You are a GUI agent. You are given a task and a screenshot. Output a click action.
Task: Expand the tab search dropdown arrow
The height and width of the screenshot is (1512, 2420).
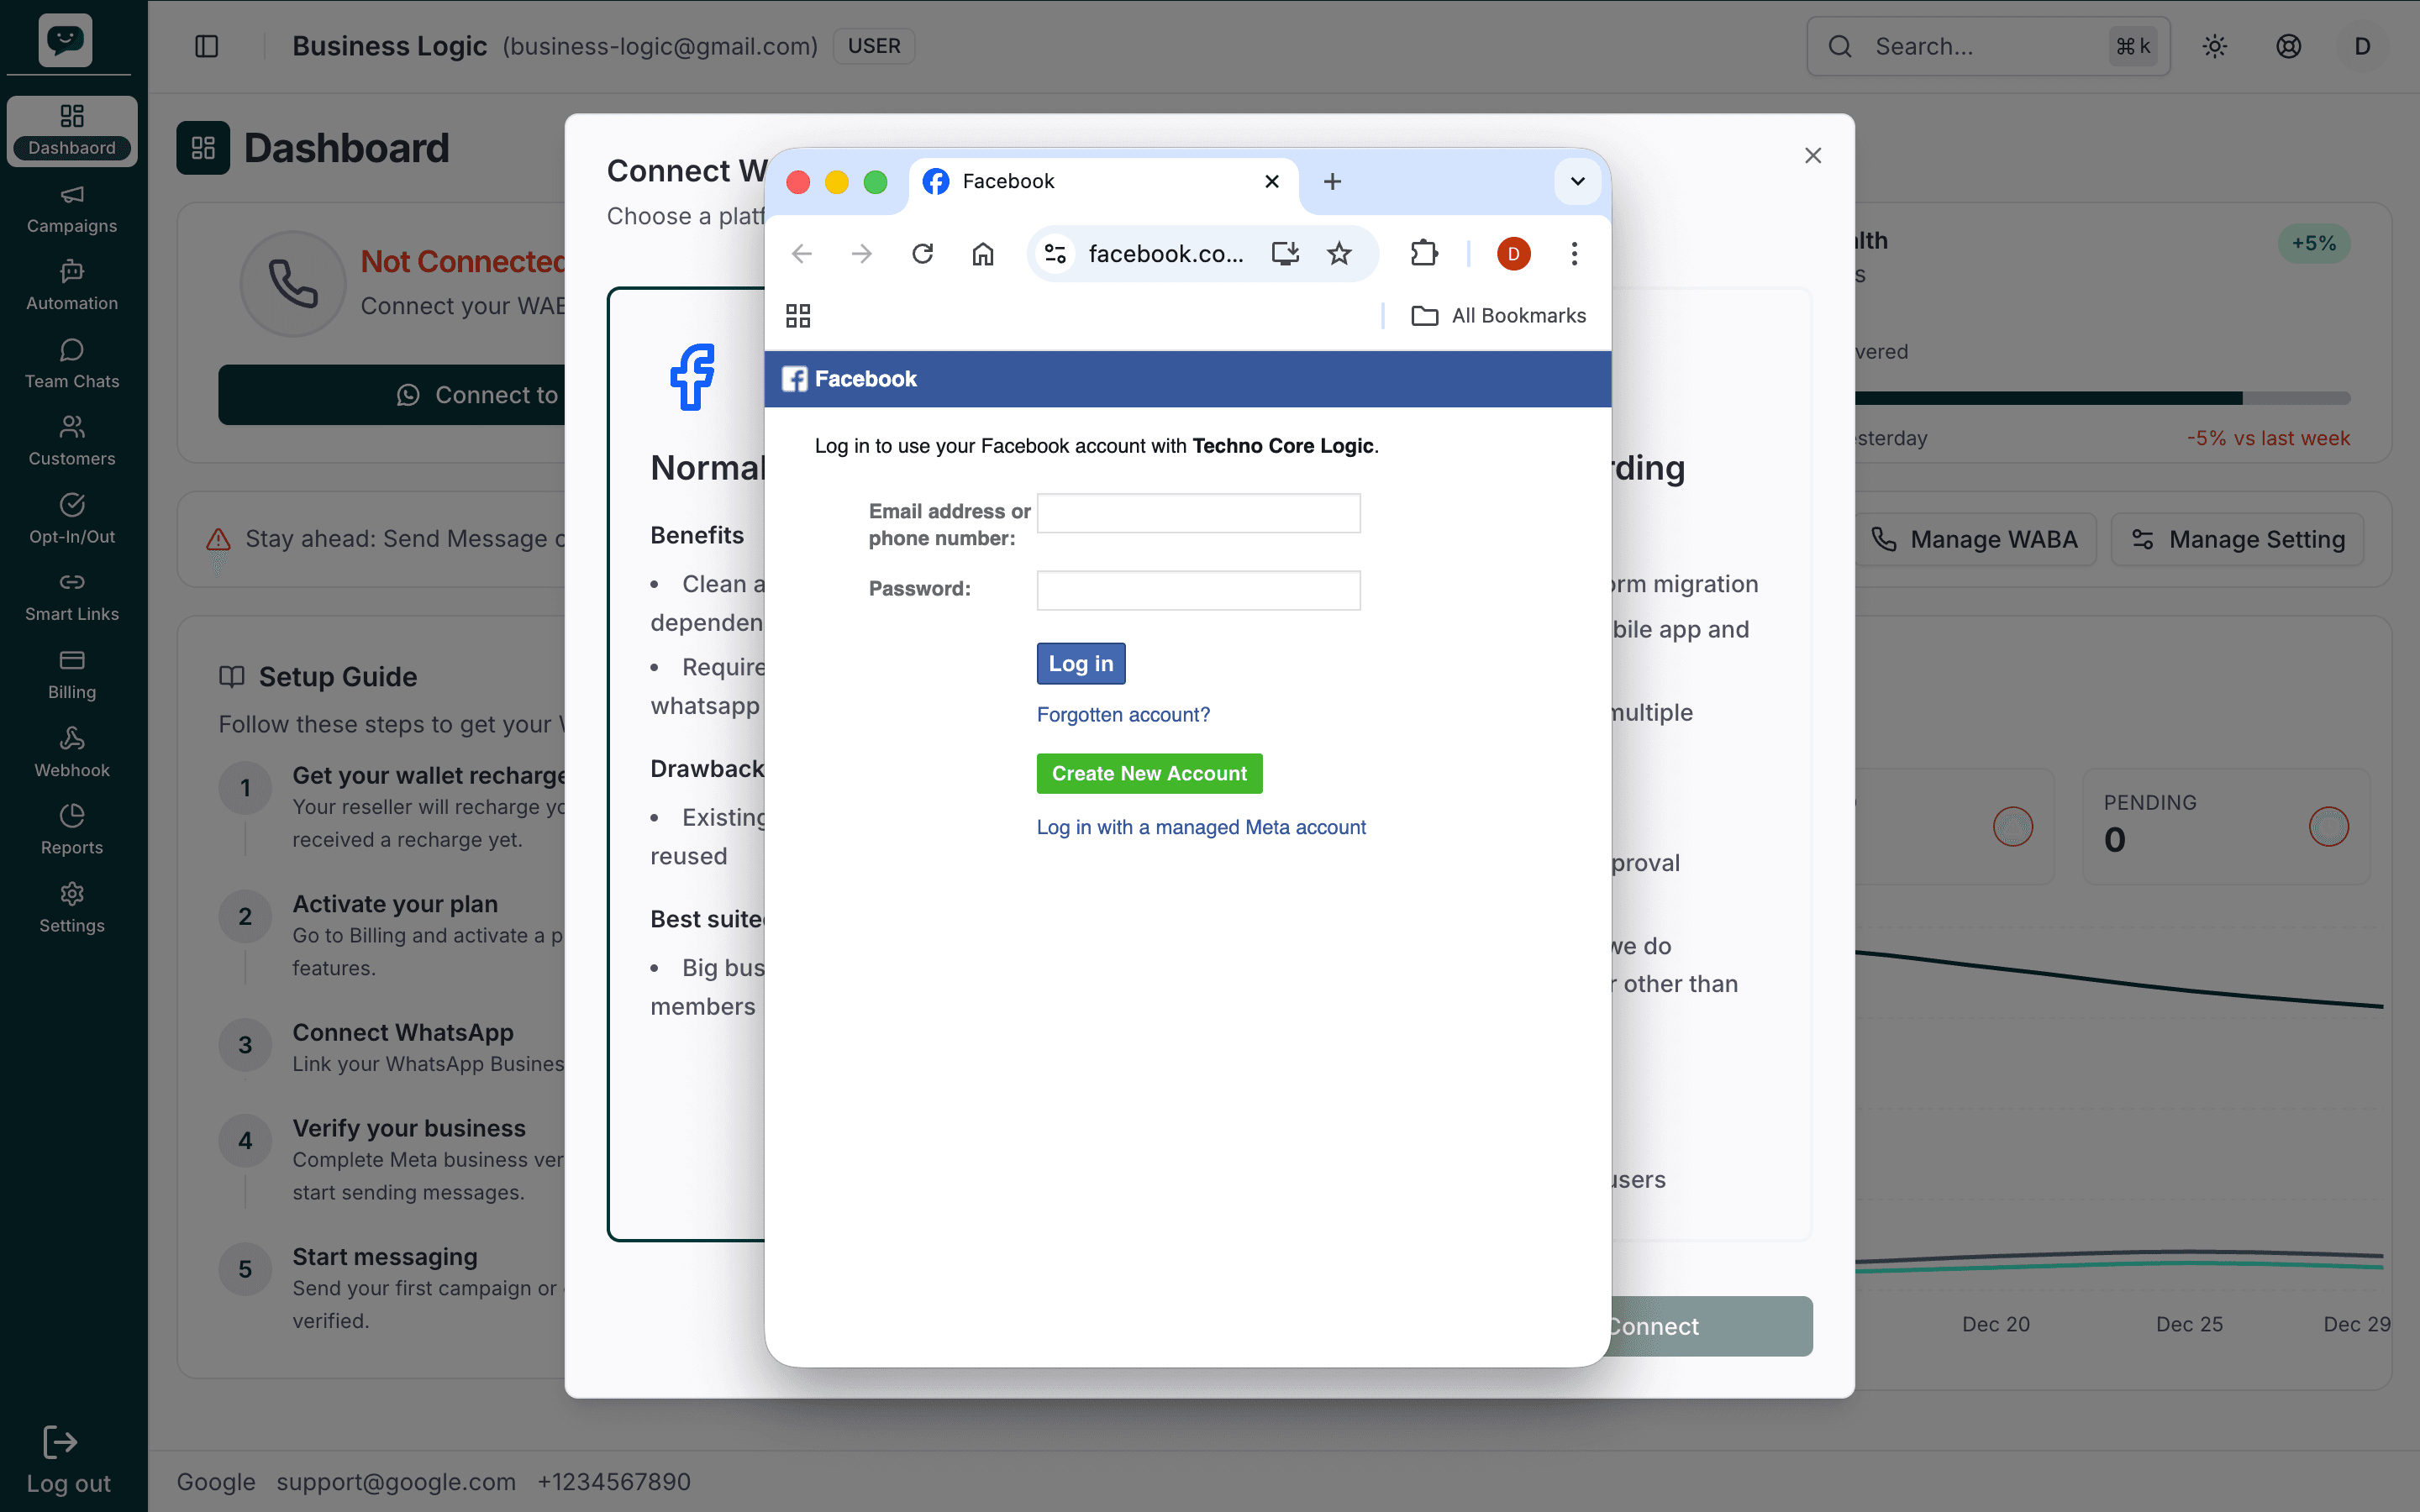click(1578, 181)
